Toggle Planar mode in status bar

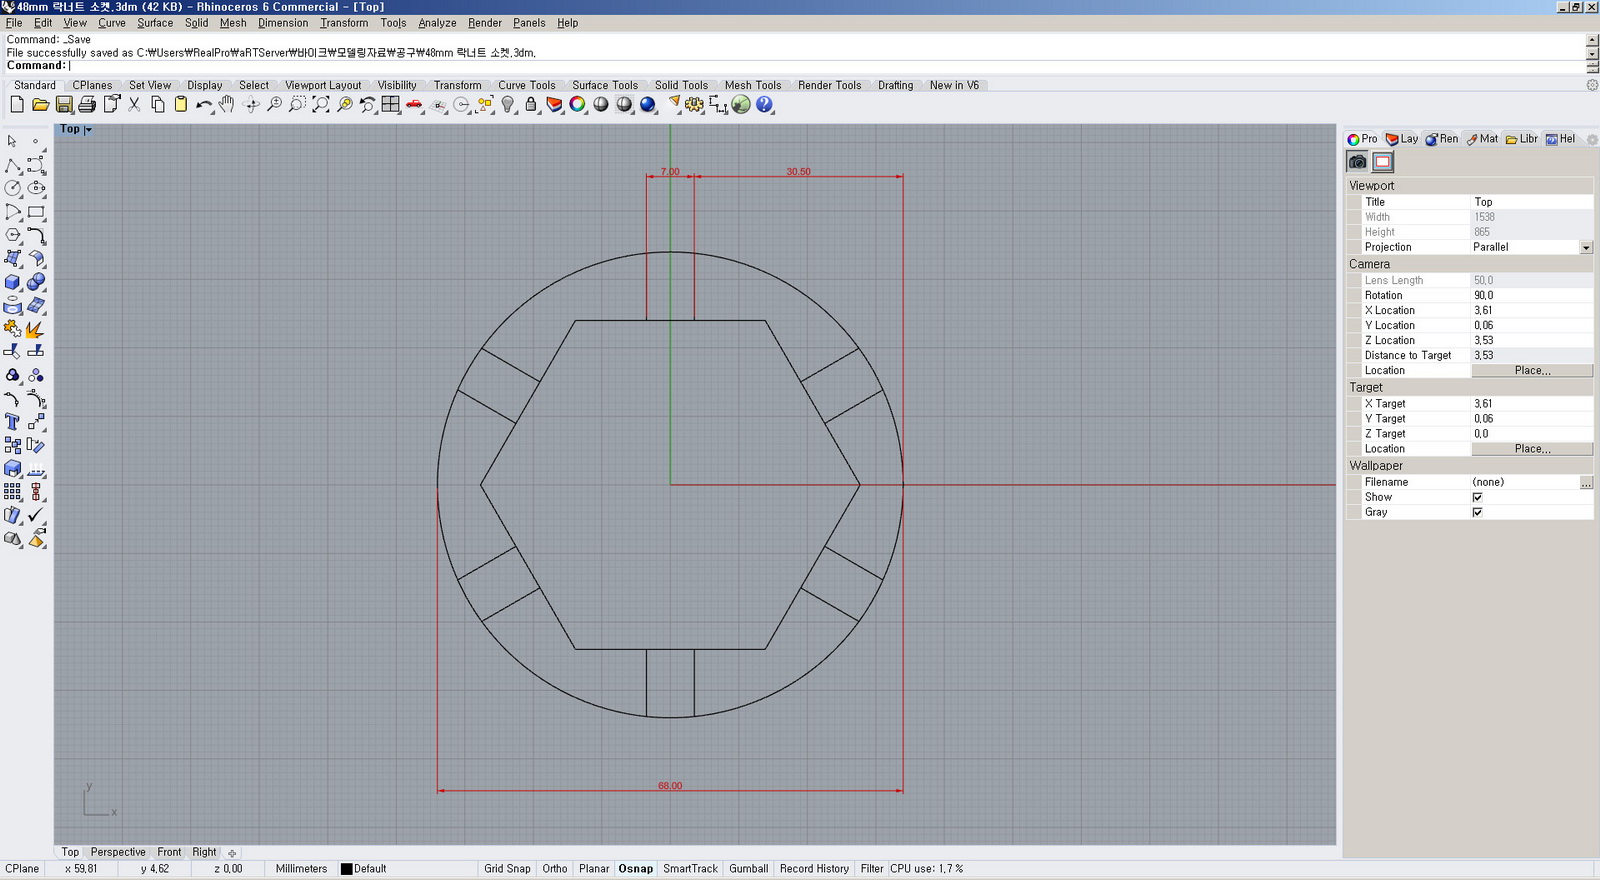[x=594, y=869]
